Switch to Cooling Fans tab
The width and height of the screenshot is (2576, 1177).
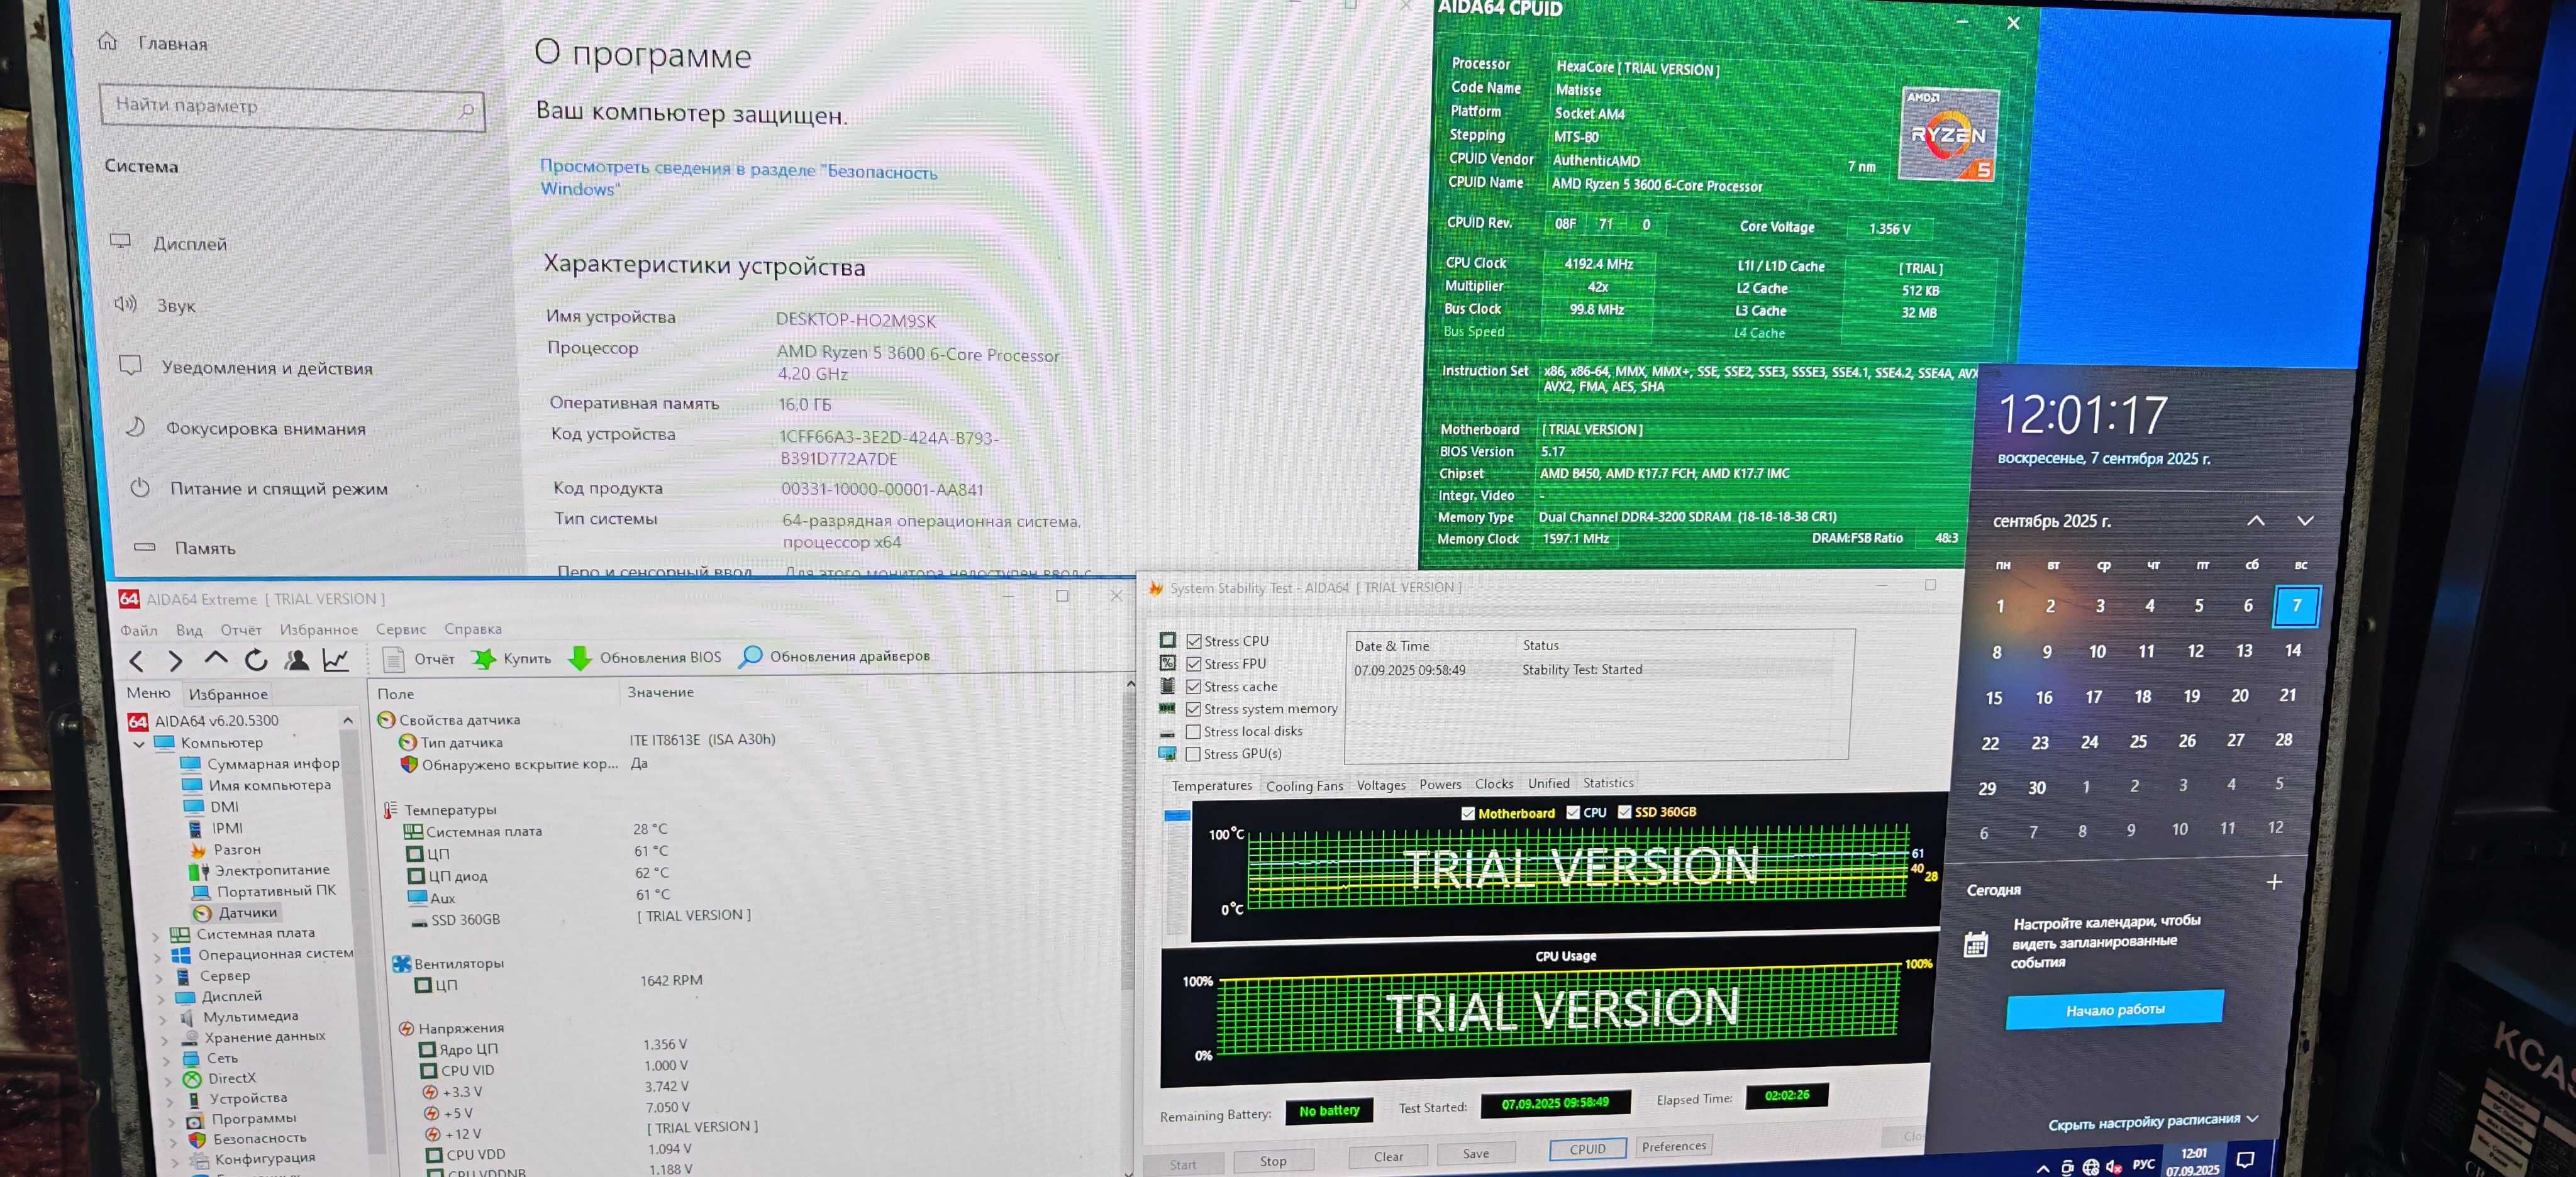[x=1304, y=786]
